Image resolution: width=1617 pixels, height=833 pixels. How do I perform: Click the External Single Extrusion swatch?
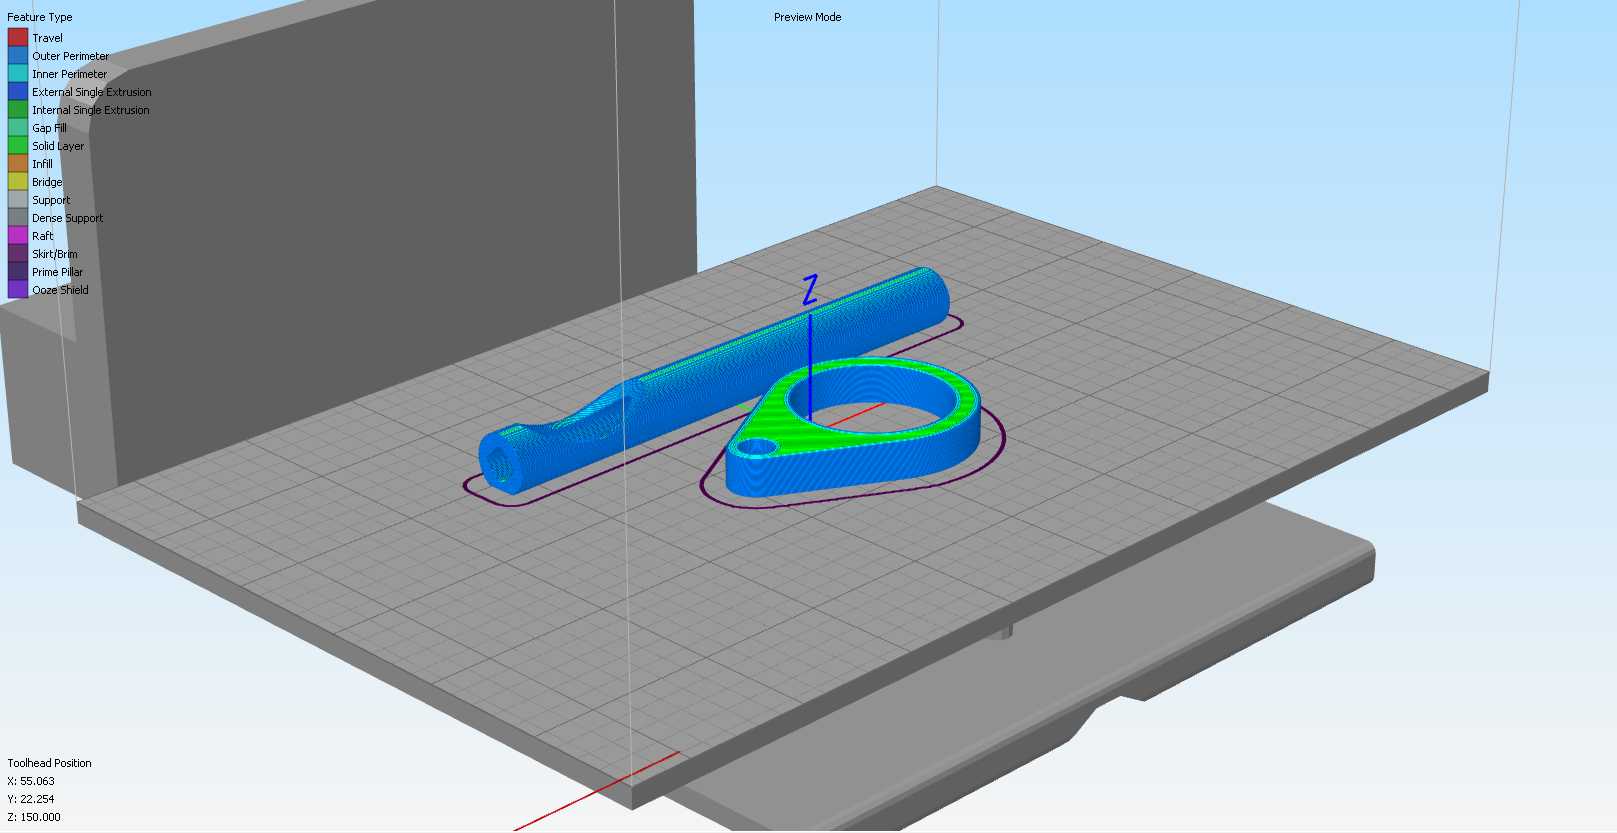point(18,92)
